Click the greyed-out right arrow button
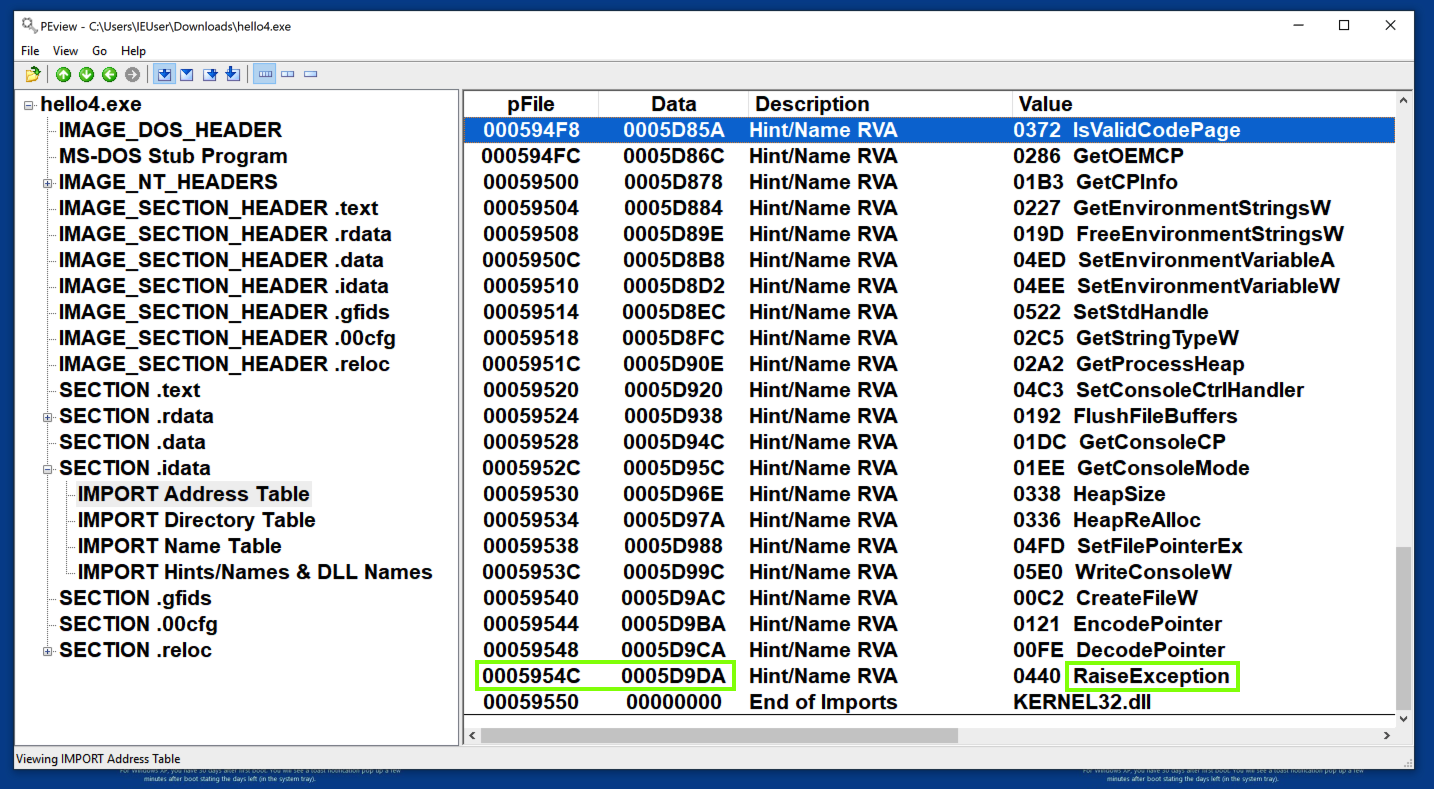The image size is (1434, 789). 132,75
